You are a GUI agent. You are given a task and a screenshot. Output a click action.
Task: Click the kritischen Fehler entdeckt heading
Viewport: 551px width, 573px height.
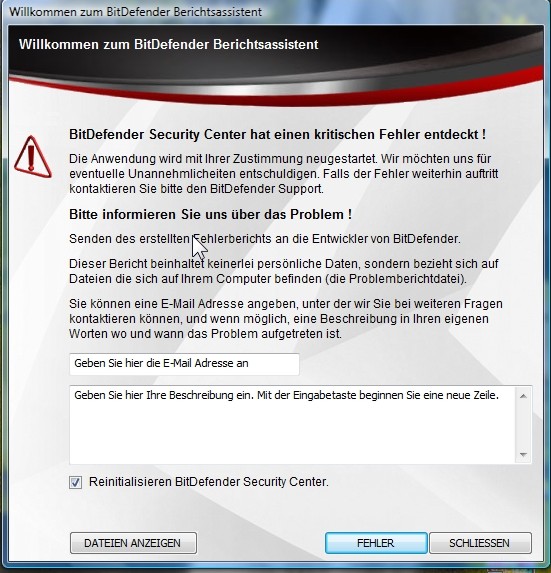(x=278, y=134)
